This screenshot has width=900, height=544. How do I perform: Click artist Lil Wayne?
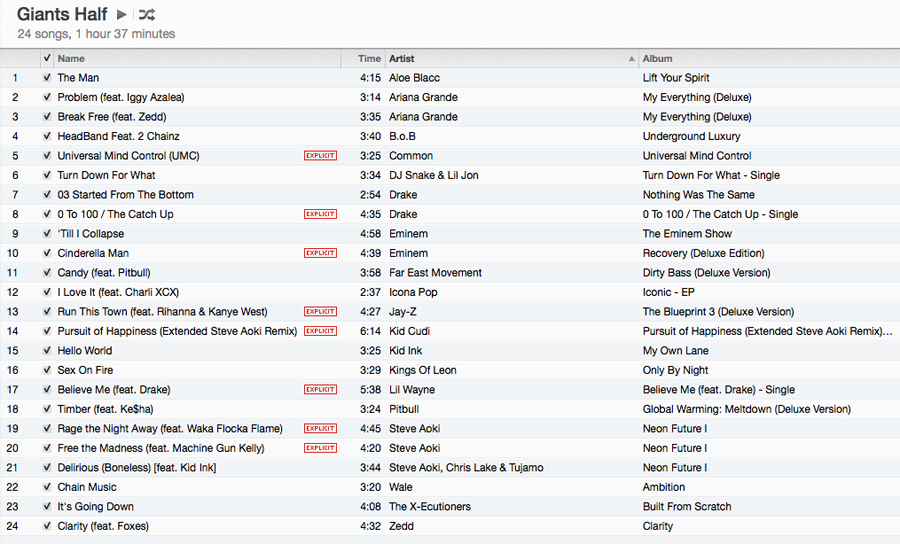(412, 390)
